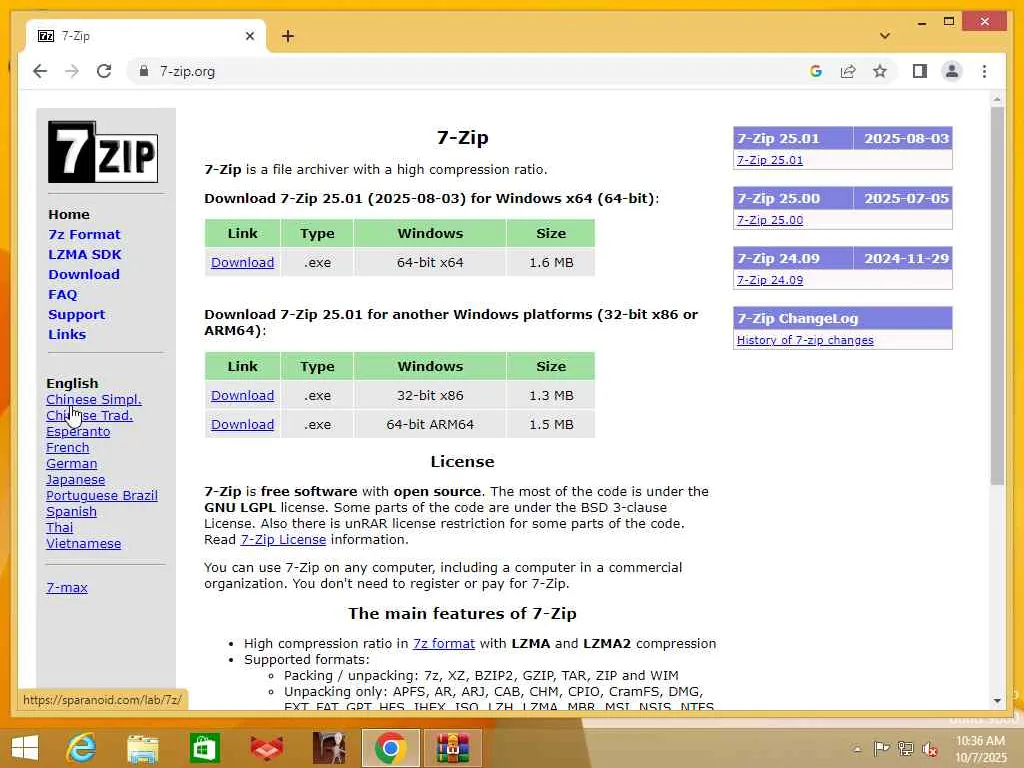Click the address bar URL 7-zip.org
Image resolution: width=1024 pixels, height=768 pixels.
click(187, 71)
